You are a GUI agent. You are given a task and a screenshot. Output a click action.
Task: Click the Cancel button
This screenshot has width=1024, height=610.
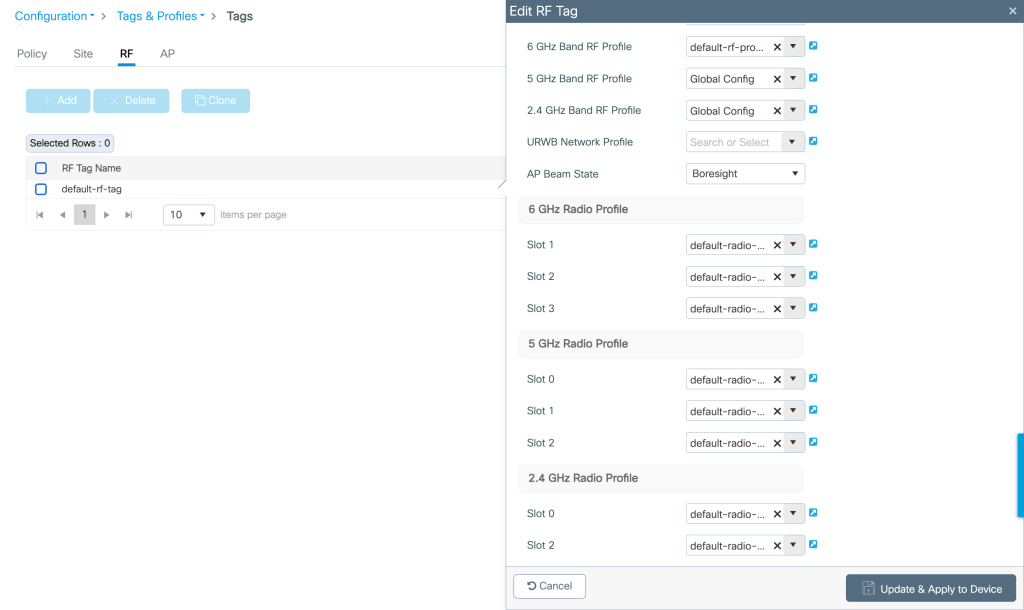(x=549, y=586)
